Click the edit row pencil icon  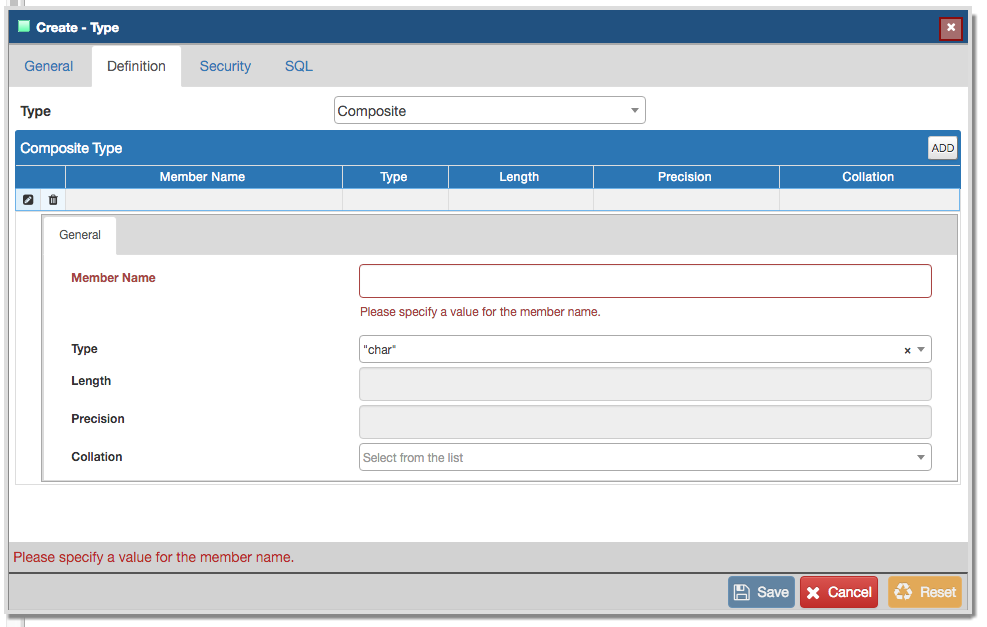point(28,200)
